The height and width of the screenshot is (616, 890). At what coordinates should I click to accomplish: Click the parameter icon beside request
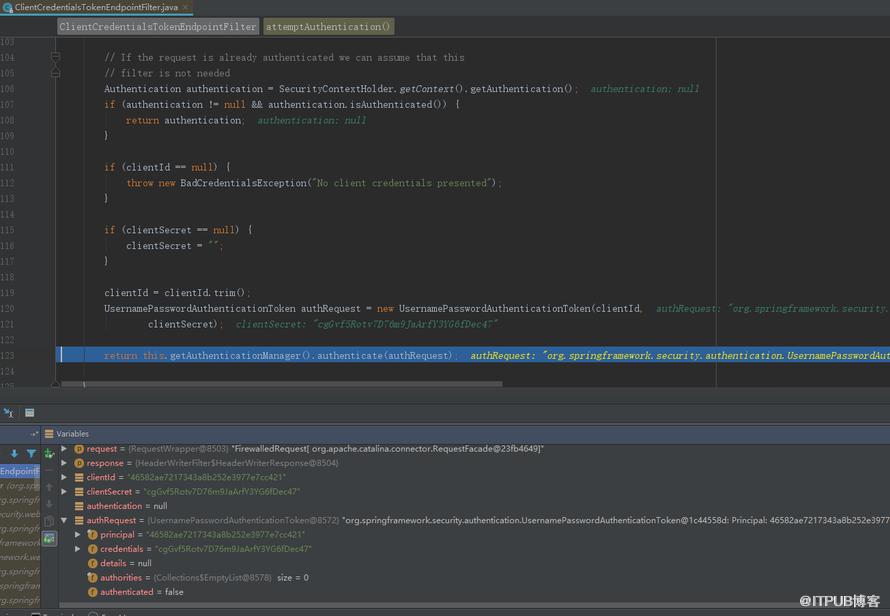coord(79,449)
